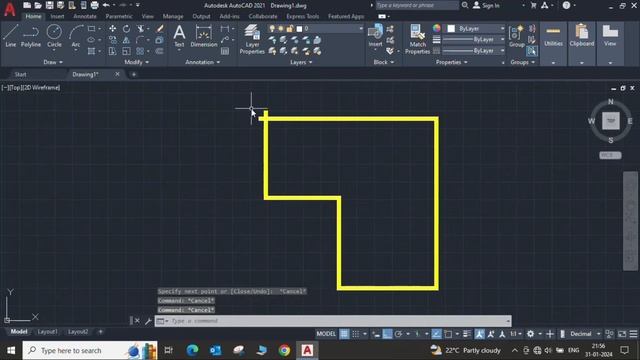This screenshot has height=360, width=640.
Task: Open the Text annotation tool
Action: pos(179,36)
